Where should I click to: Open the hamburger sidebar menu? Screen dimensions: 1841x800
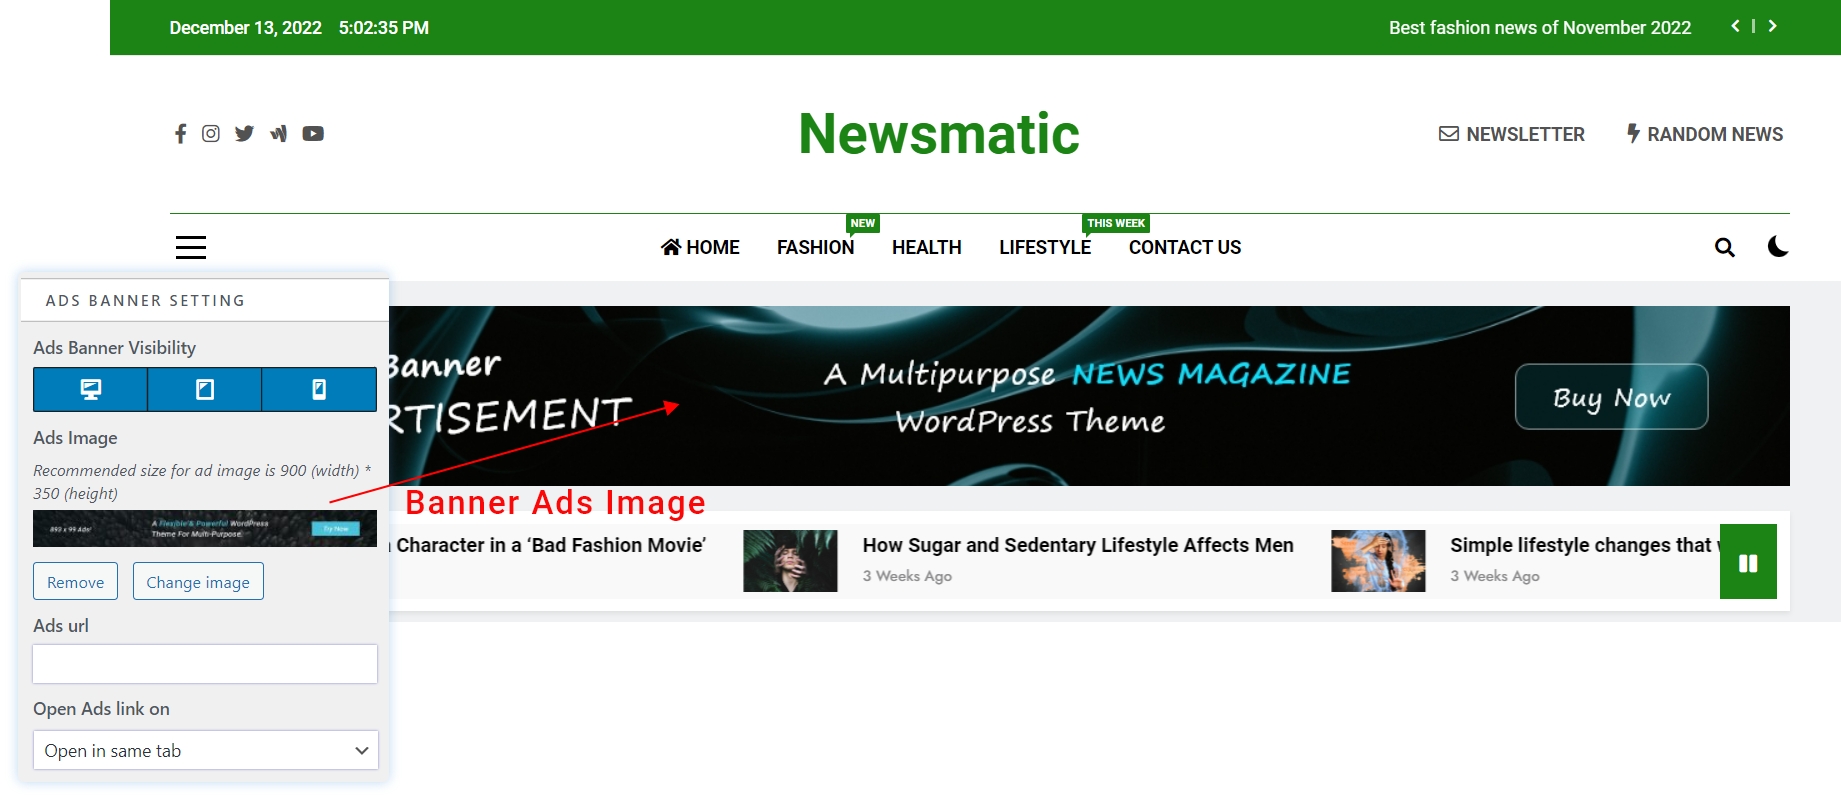tap(191, 247)
